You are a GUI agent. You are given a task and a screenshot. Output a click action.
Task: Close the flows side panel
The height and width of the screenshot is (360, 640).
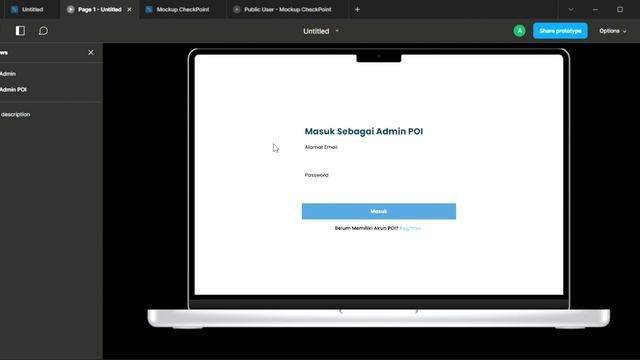click(91, 52)
